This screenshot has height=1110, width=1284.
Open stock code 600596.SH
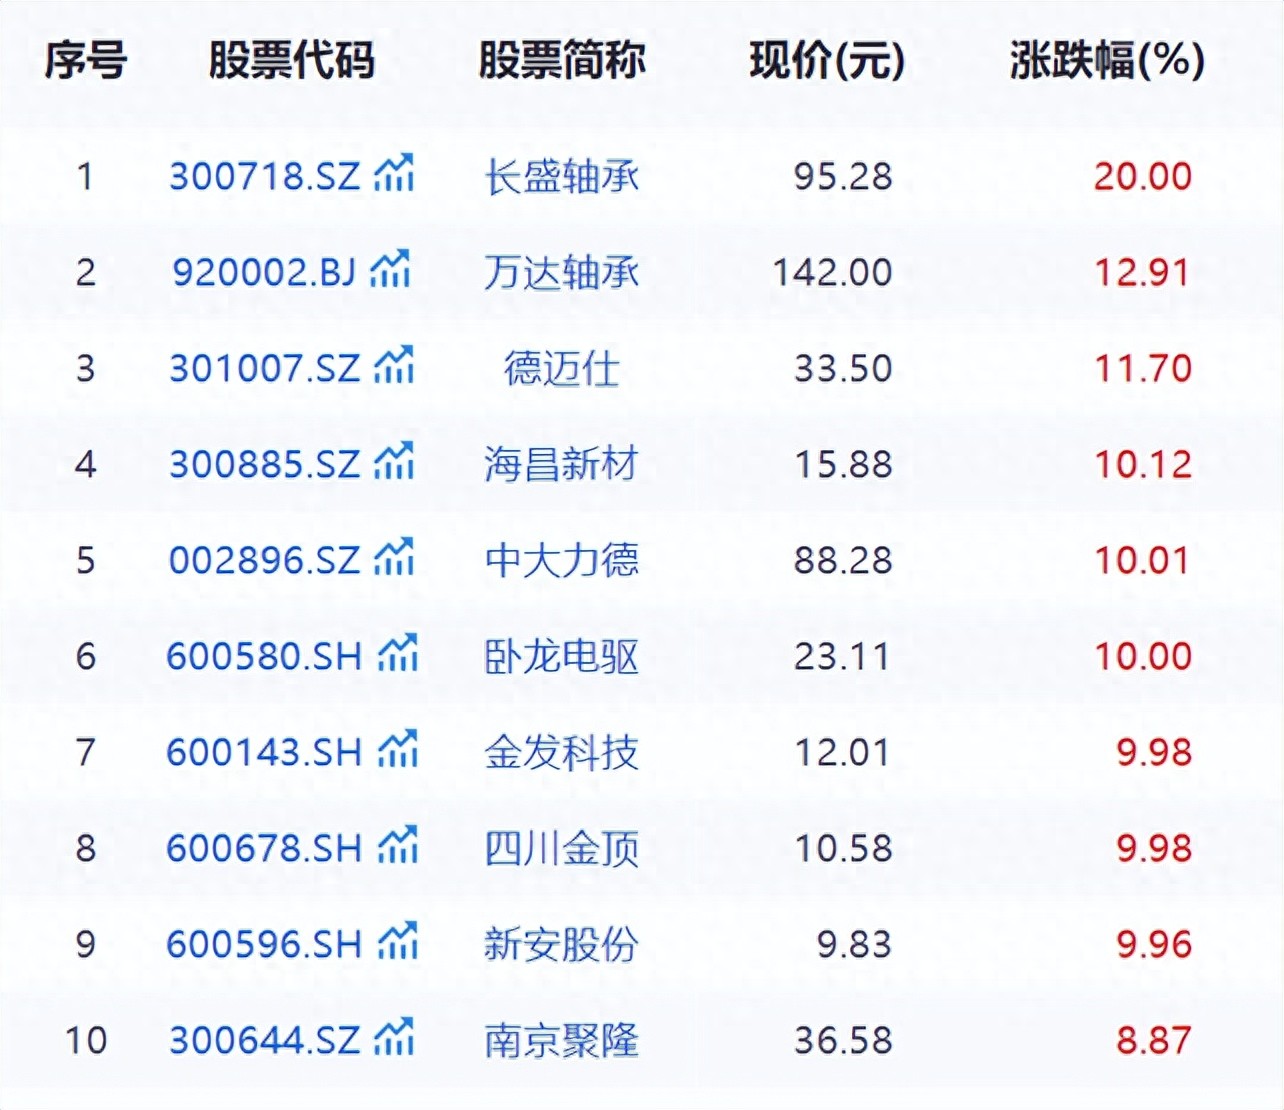(264, 945)
